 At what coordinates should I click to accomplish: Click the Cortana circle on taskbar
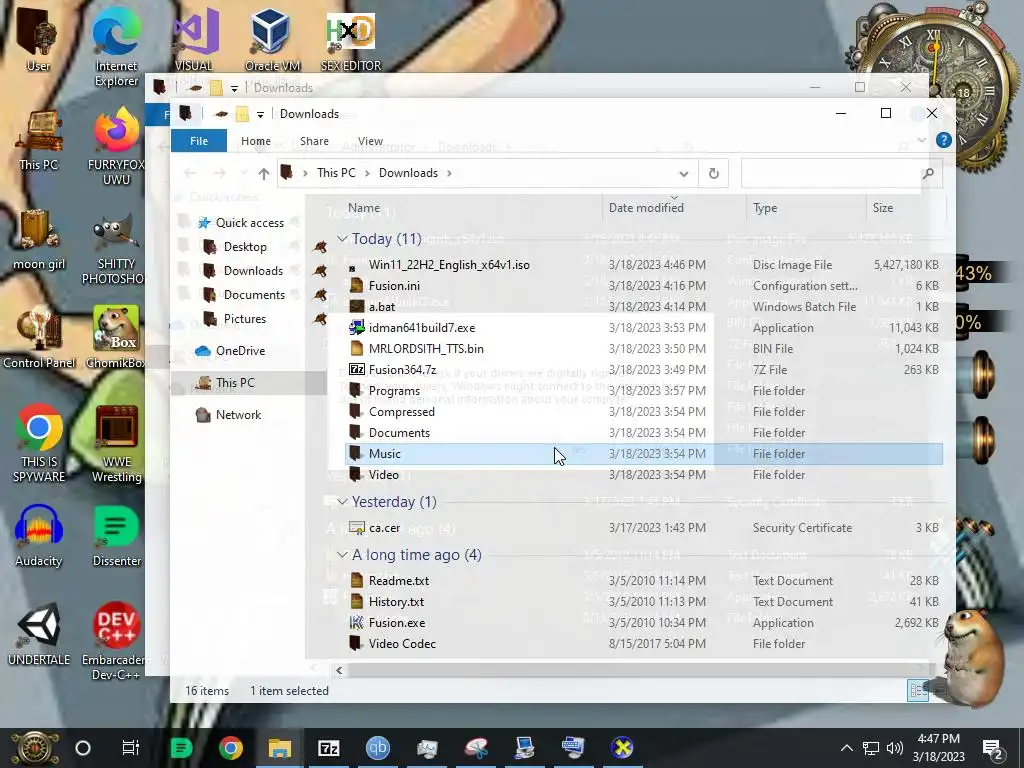83,748
